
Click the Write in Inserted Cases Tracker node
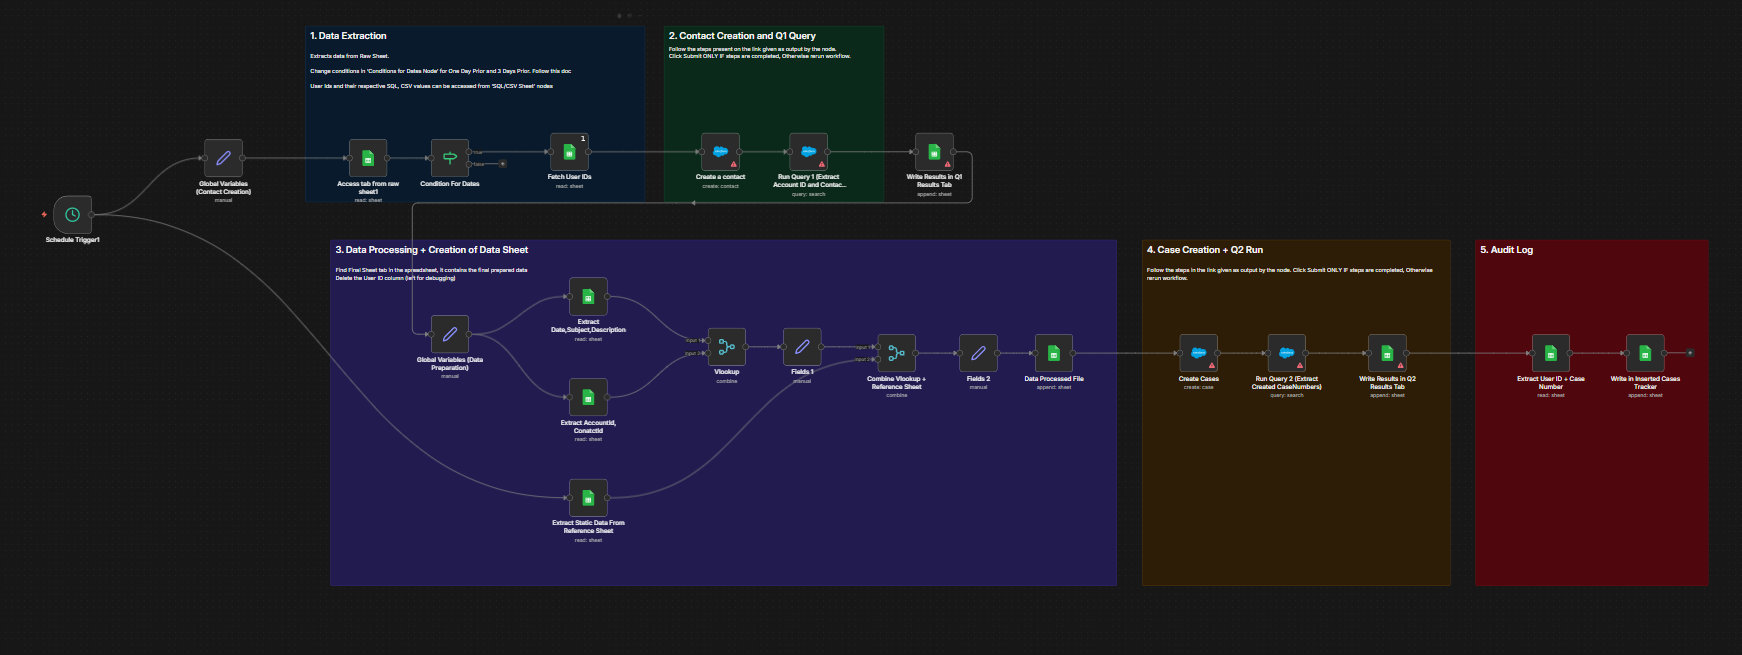coord(1645,354)
